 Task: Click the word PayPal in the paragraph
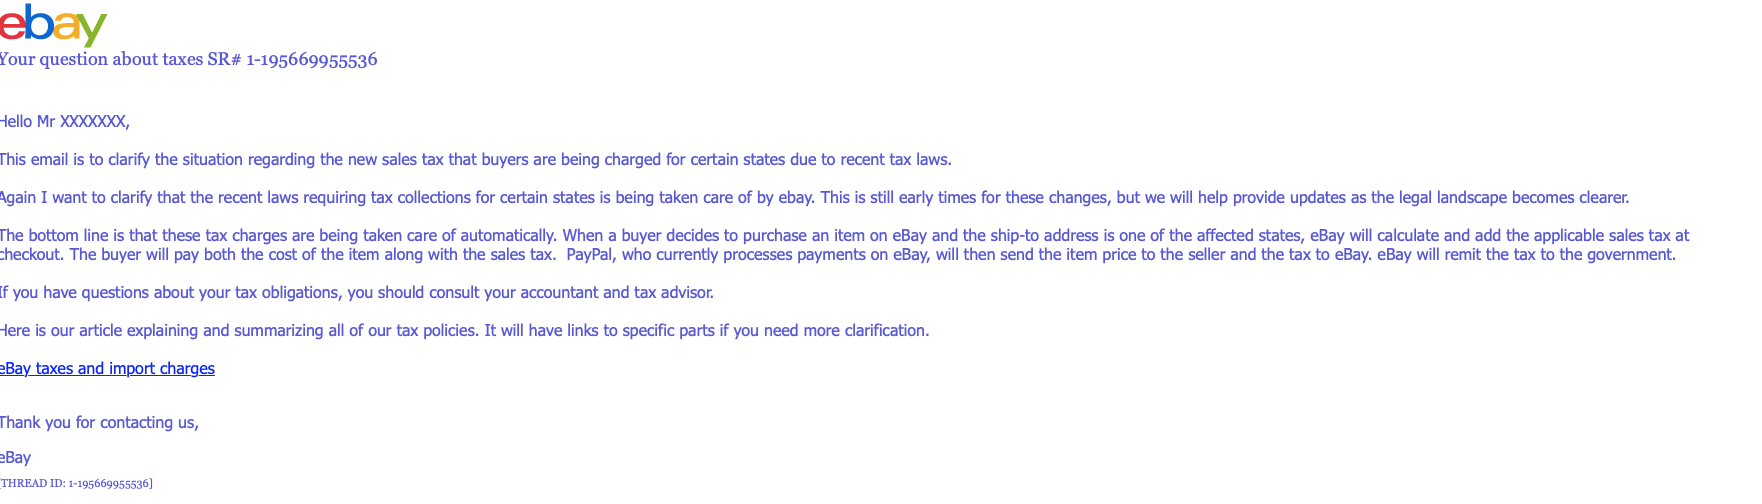(589, 255)
